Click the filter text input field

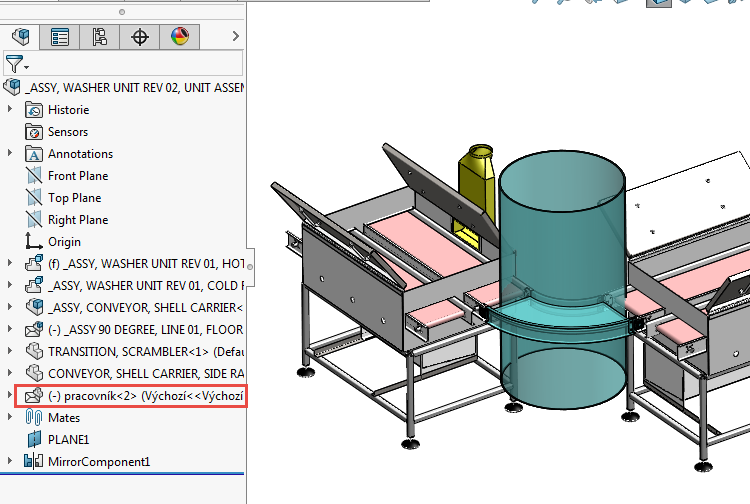[136, 63]
